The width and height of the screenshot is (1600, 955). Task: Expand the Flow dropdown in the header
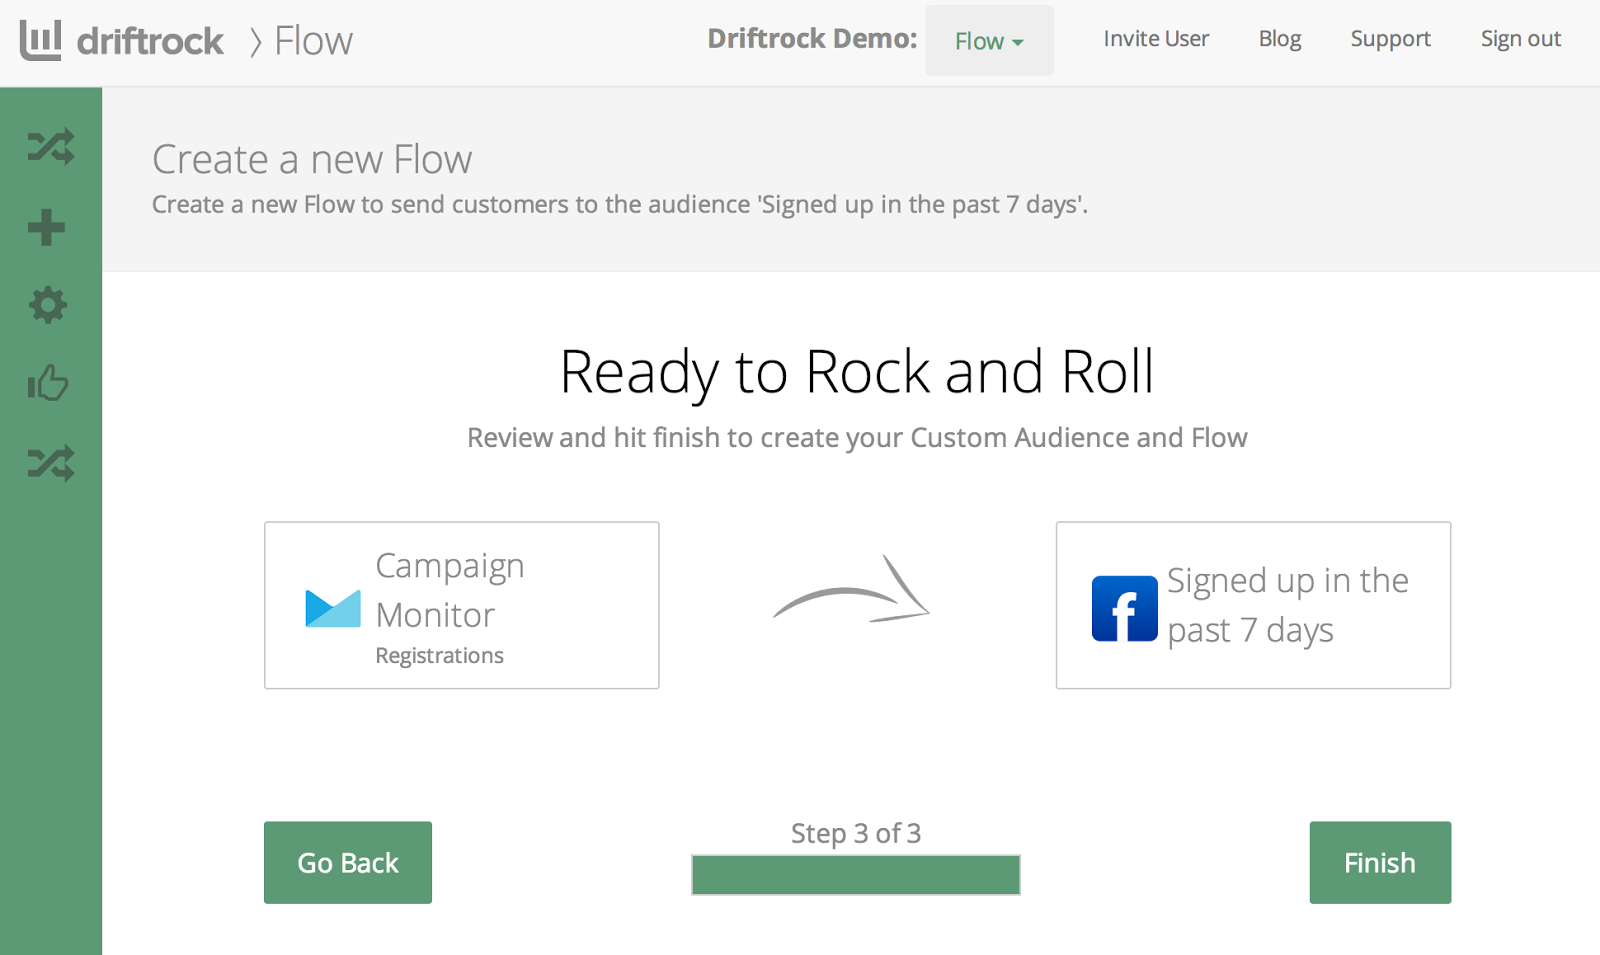tap(989, 41)
